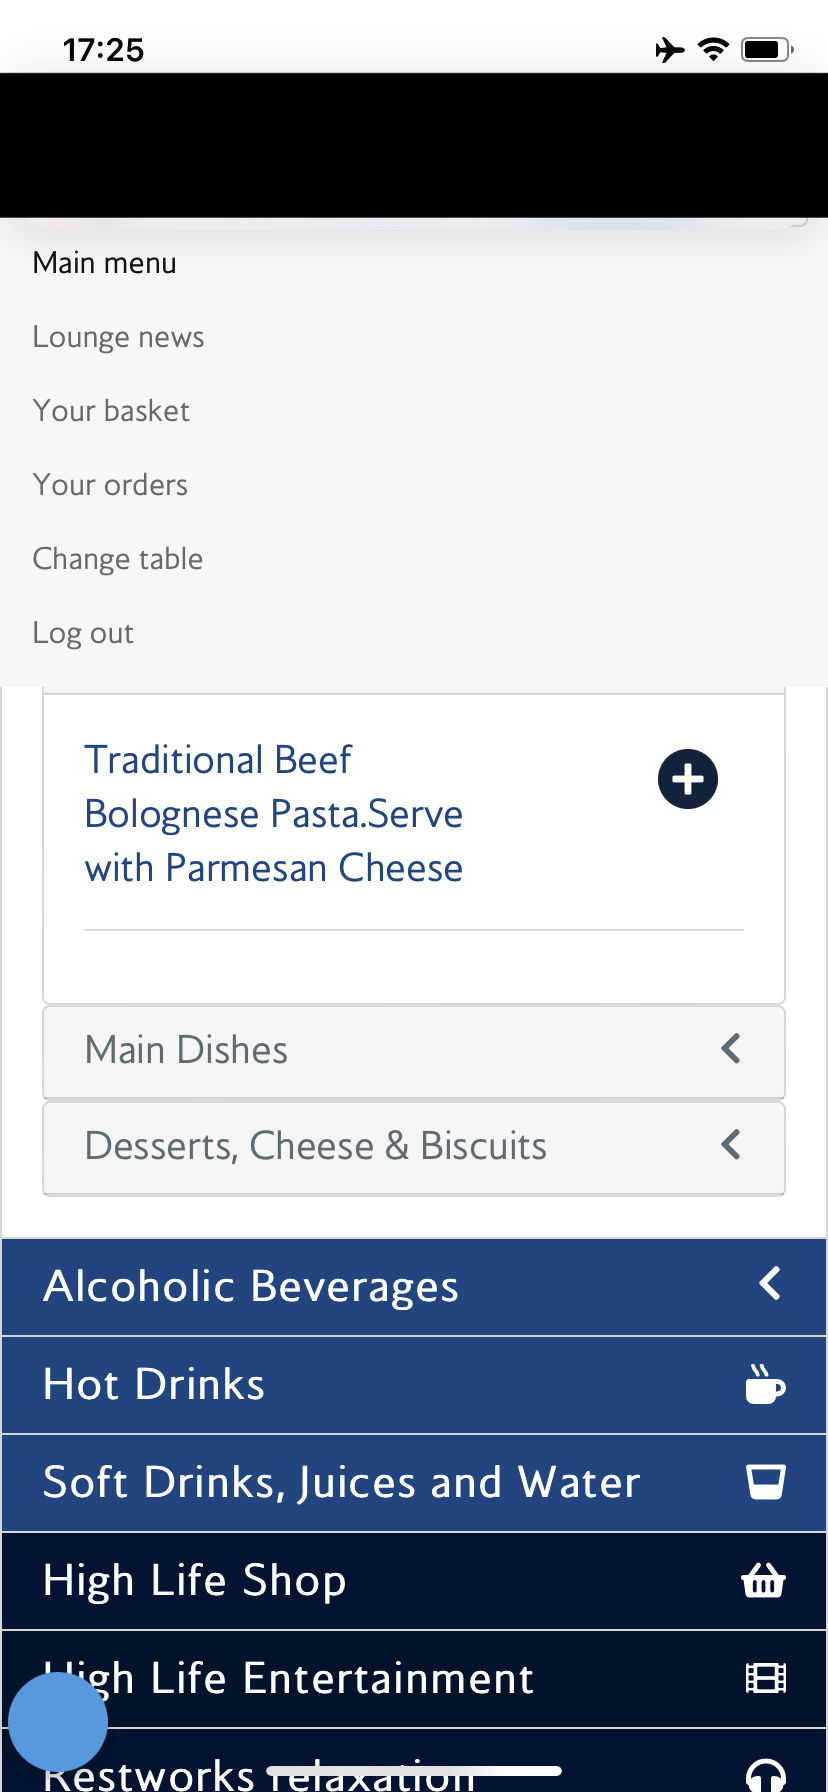Expand the Main Dishes section

coord(413,1051)
